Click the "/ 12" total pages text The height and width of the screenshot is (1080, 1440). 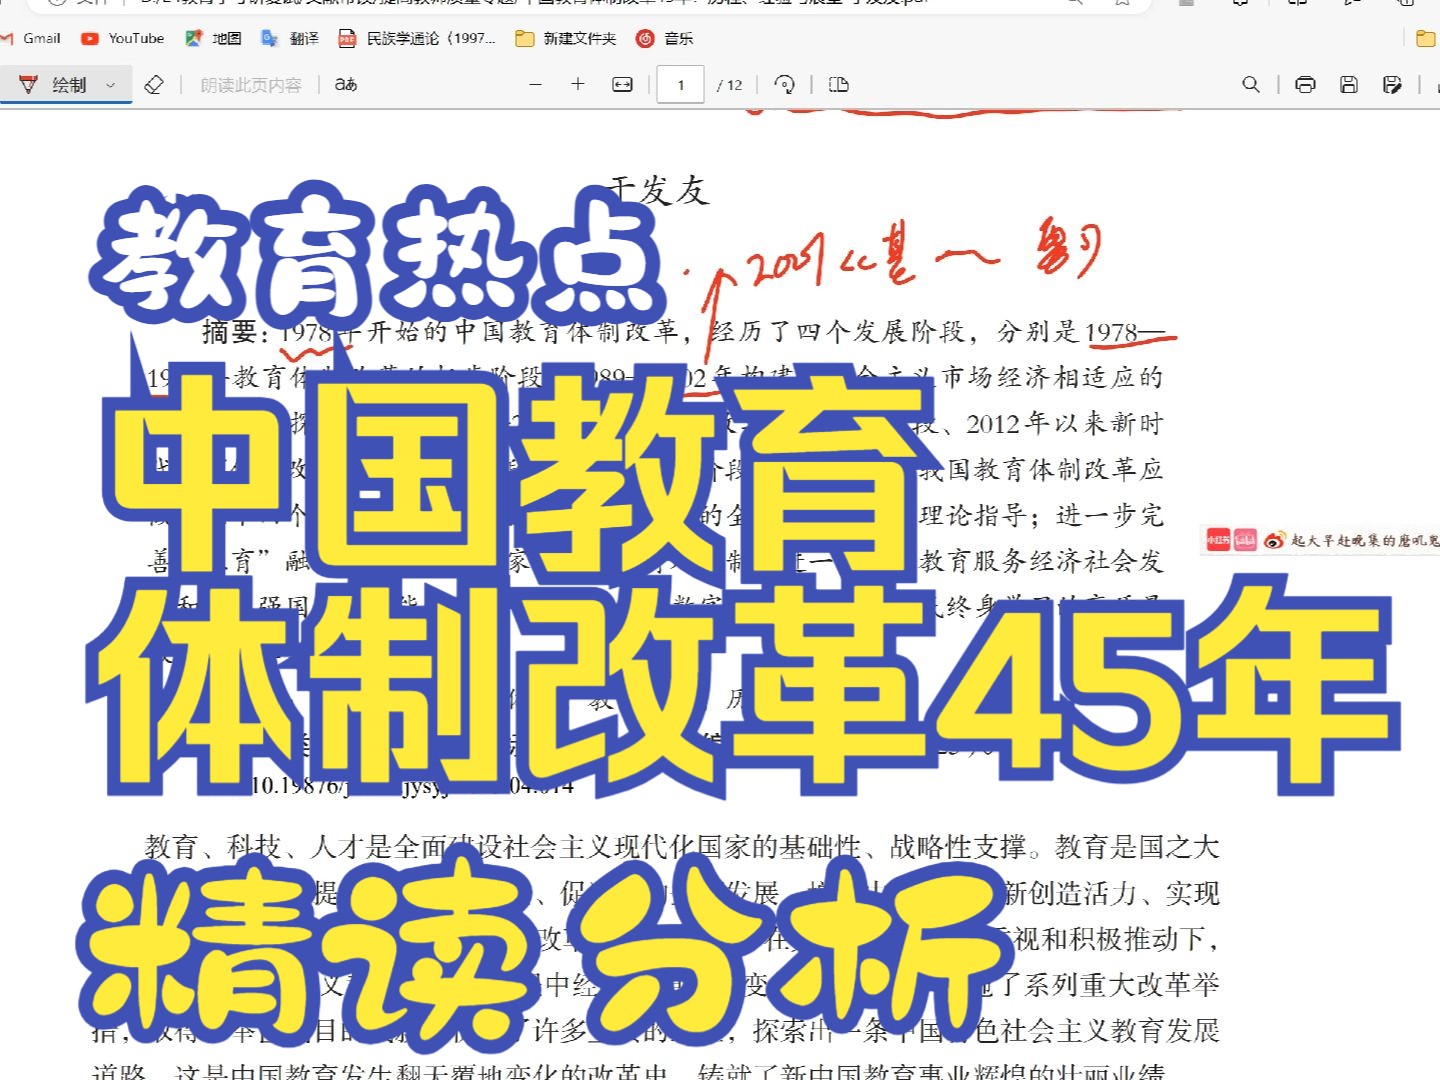click(x=730, y=85)
